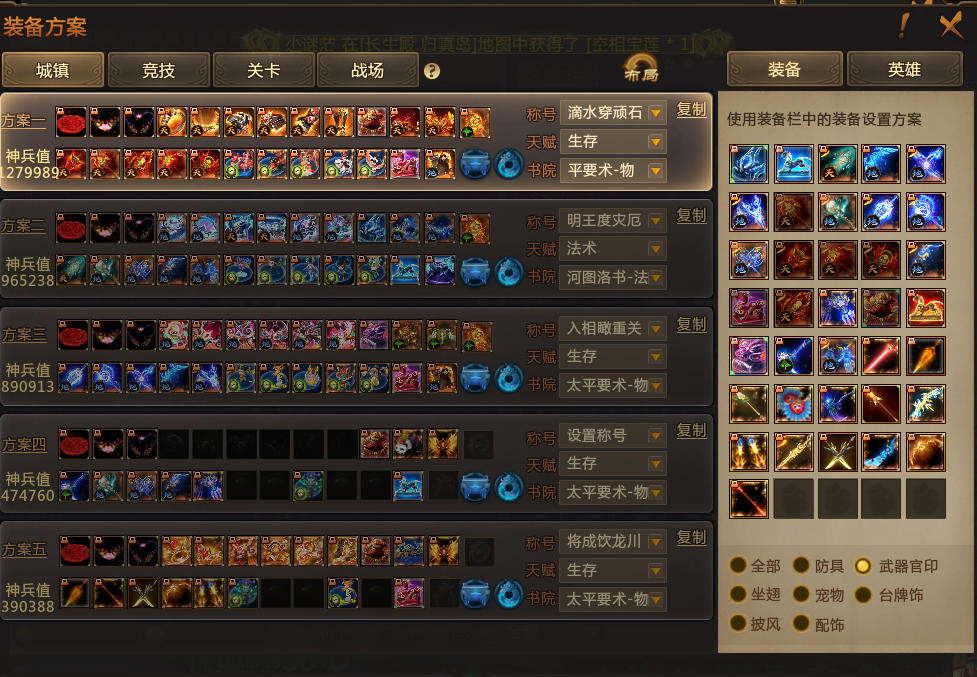Click the blue cauldron icon in 方案二
977x677 pixels.
coord(475,272)
